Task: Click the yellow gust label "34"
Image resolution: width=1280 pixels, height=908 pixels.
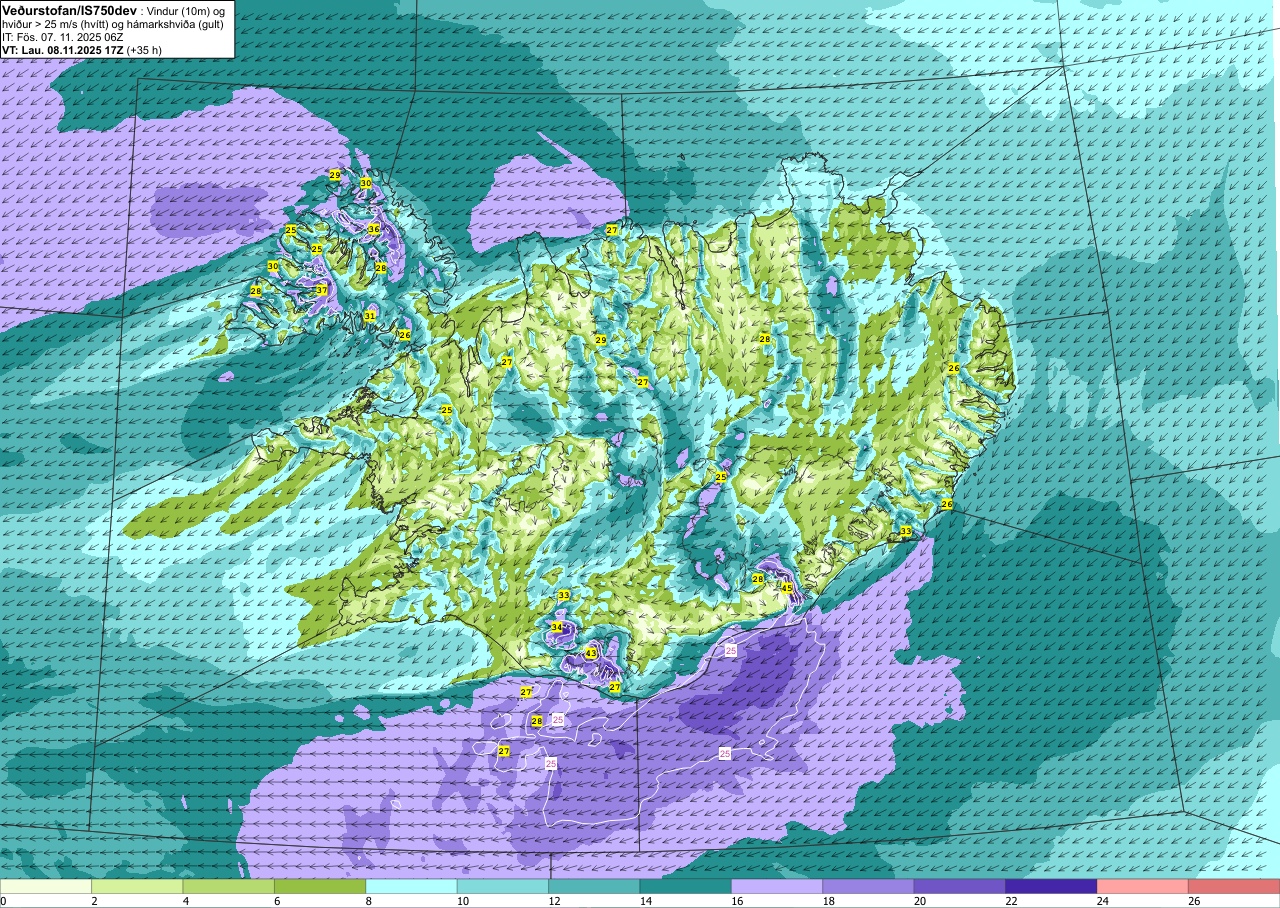Action: (557, 627)
